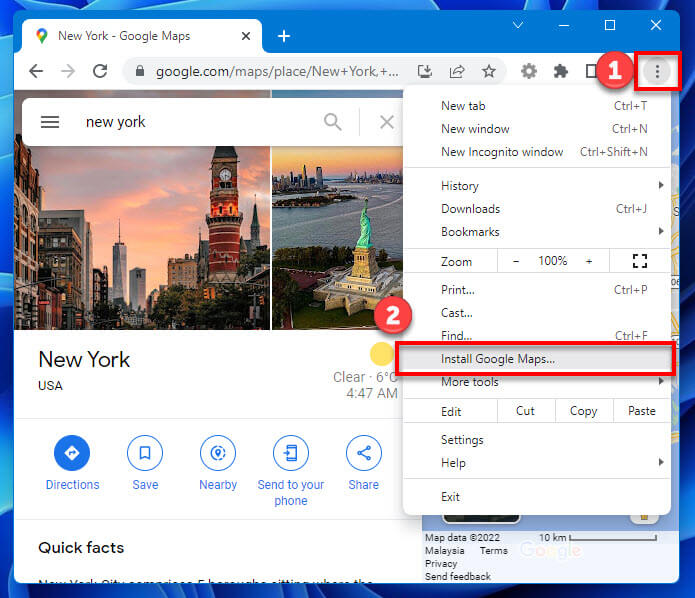The image size is (695, 598).
Task: Select New window from Chrome menu
Action: [537, 129]
